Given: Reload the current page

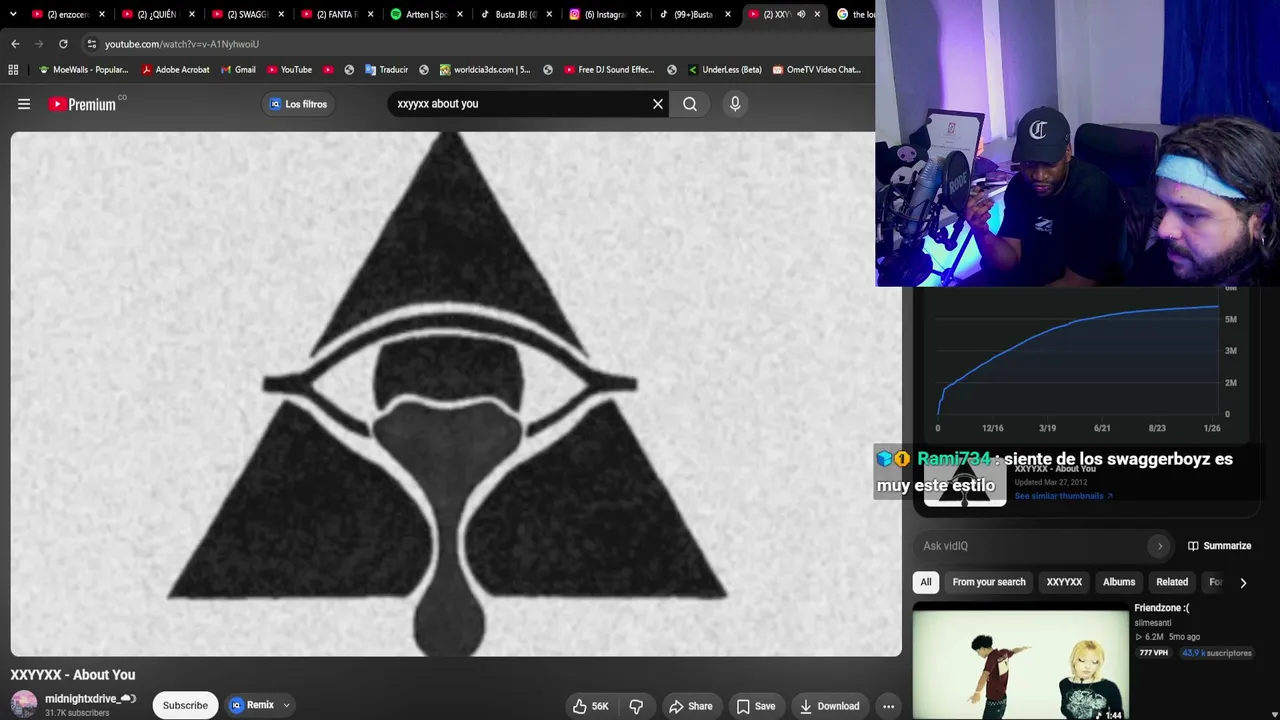Looking at the screenshot, I should tap(63, 44).
